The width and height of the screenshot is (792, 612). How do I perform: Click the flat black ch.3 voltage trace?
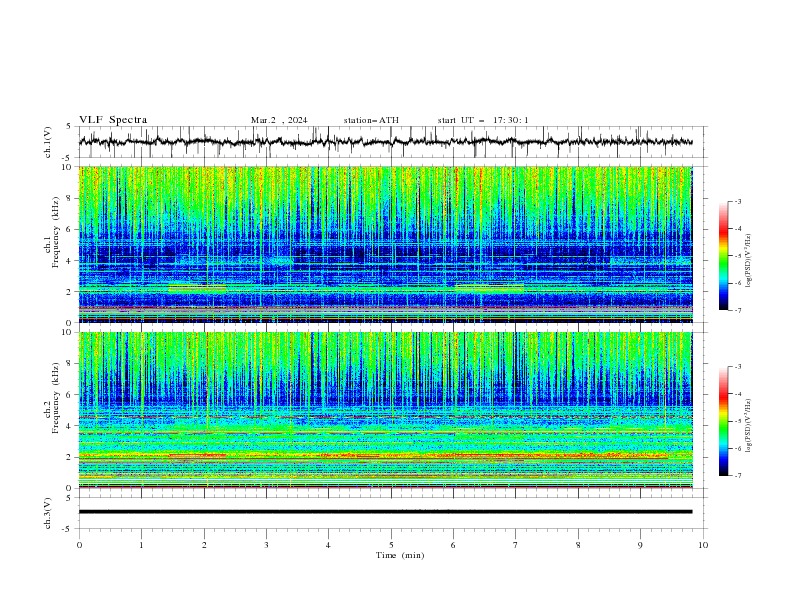[385, 512]
